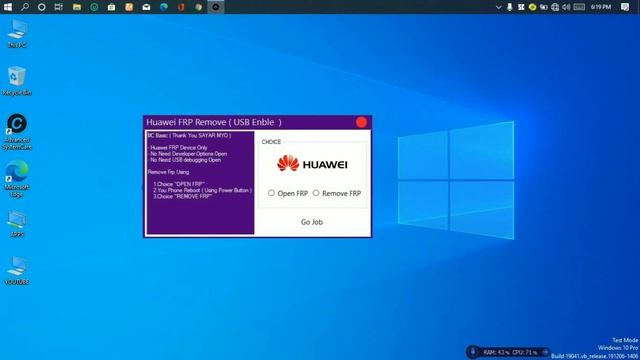Screen dimensions: 640x360
Task: Click the yellow circle tray icon
Action: (532, 7)
